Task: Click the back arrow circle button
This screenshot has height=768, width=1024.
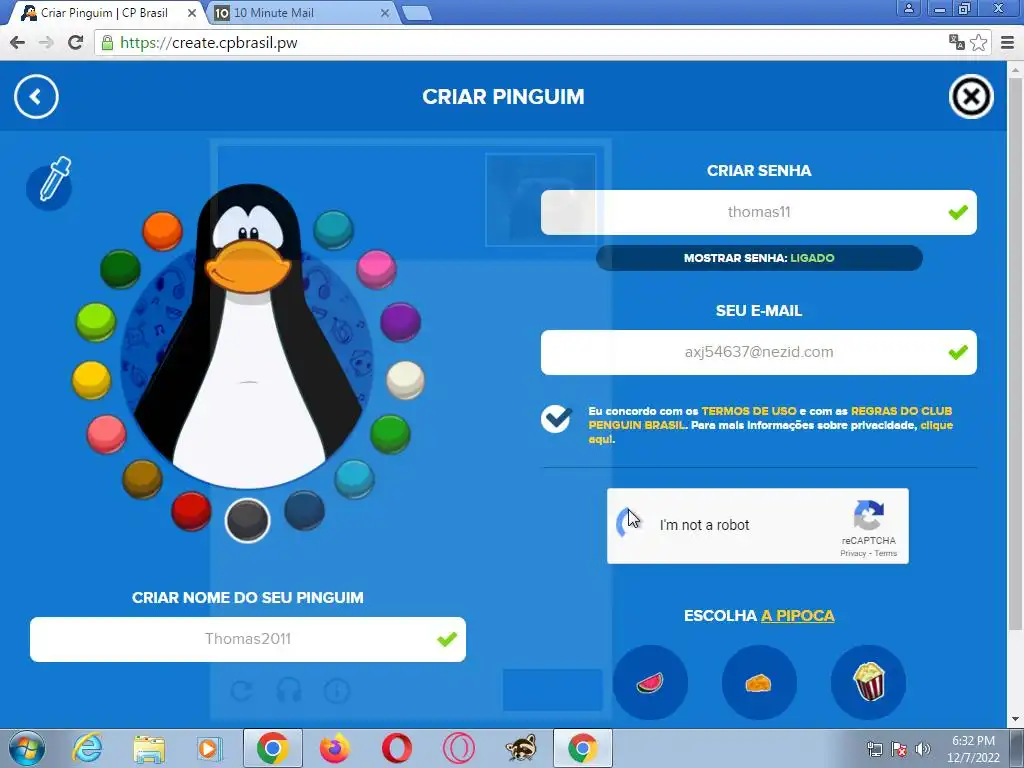Action: 36,97
